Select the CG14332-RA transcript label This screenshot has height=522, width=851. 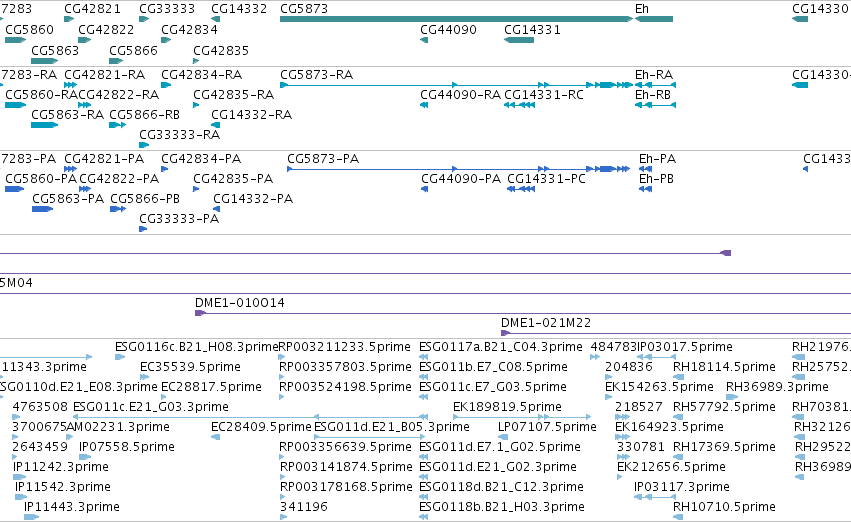click(252, 115)
